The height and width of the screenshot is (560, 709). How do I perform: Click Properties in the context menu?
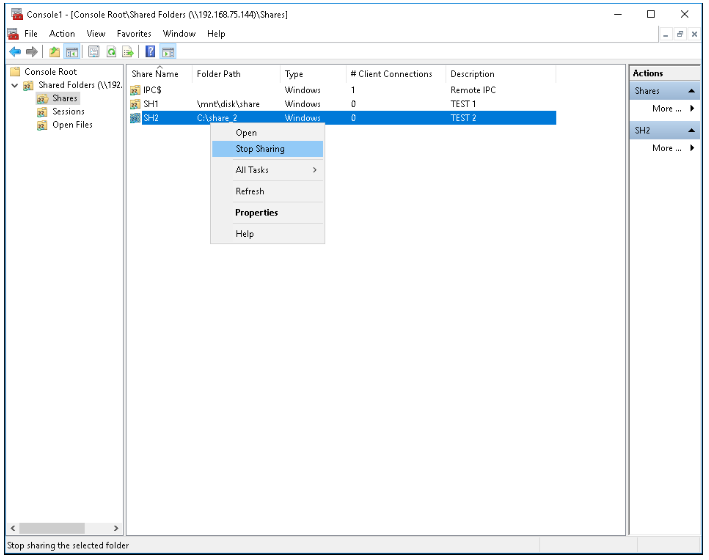point(256,213)
